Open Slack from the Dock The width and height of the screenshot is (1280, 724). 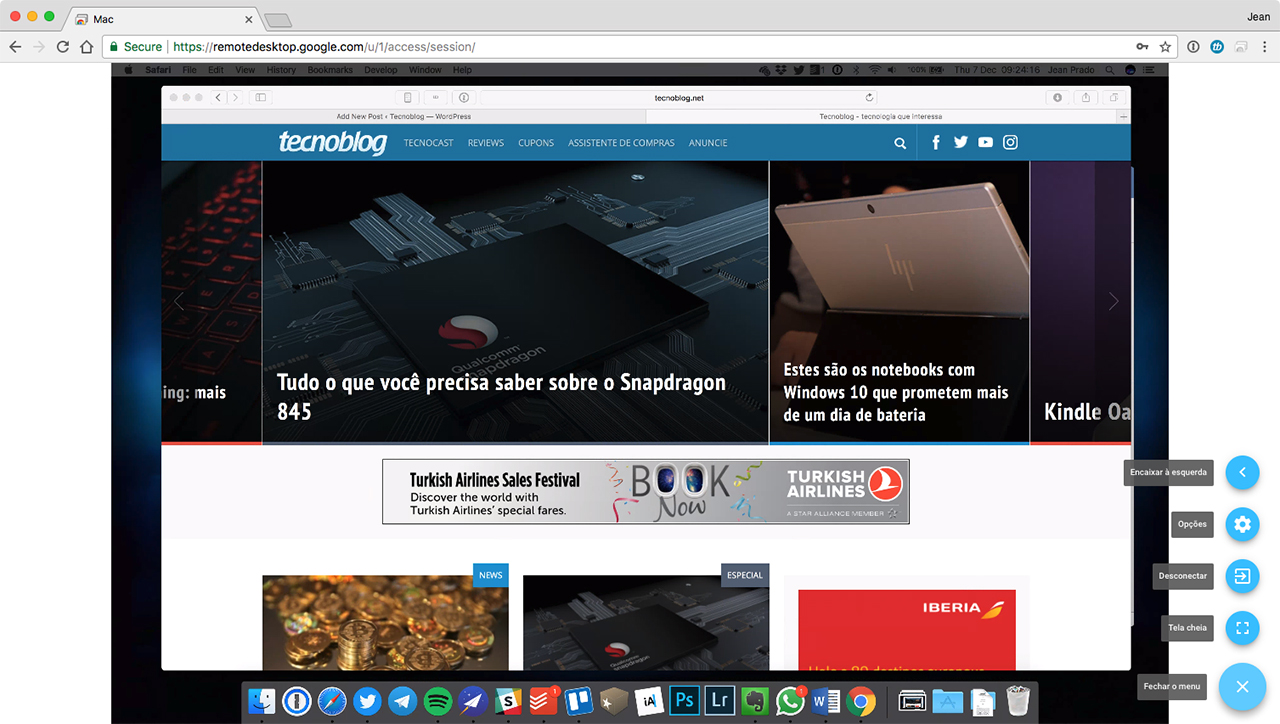tap(508, 702)
